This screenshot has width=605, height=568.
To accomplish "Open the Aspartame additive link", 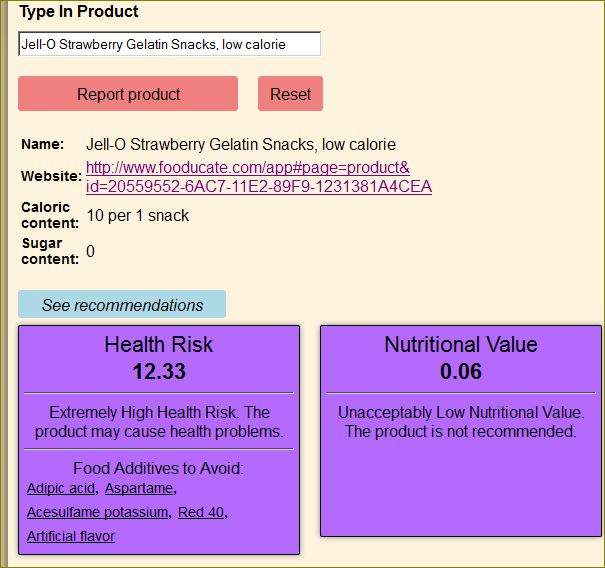I will pos(139,488).
